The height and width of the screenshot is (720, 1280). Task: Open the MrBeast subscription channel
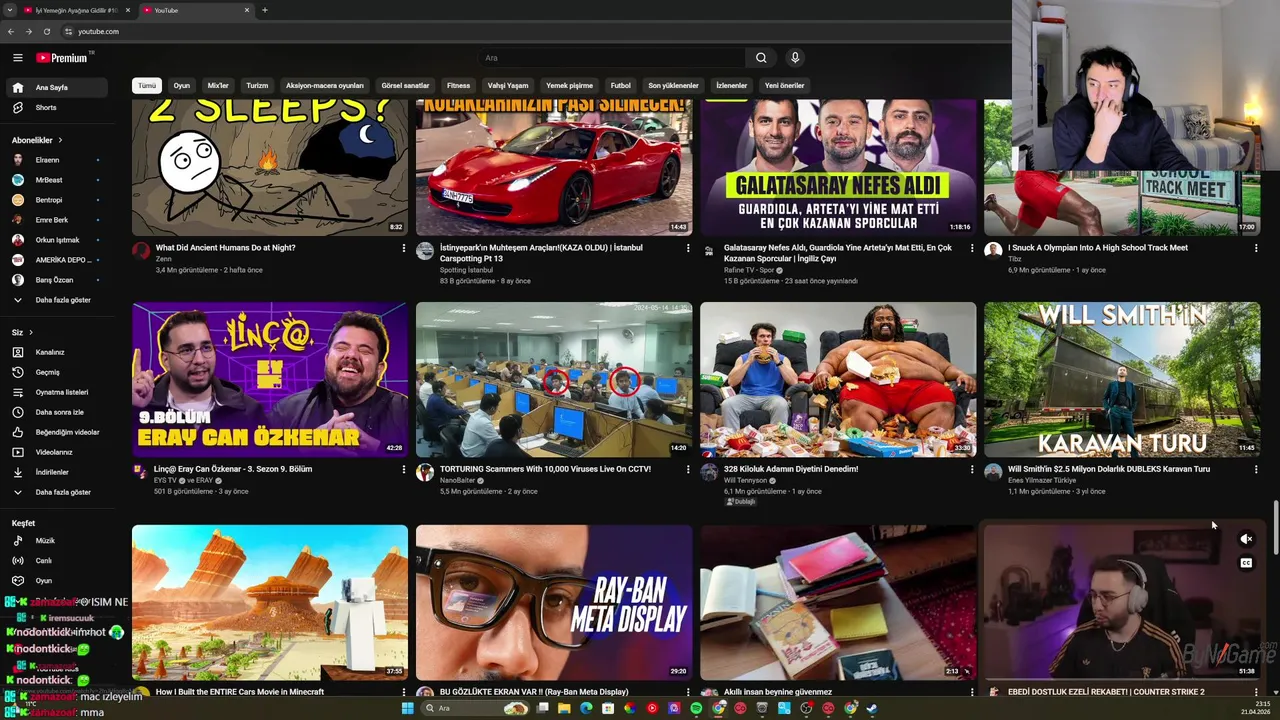click(x=56, y=180)
